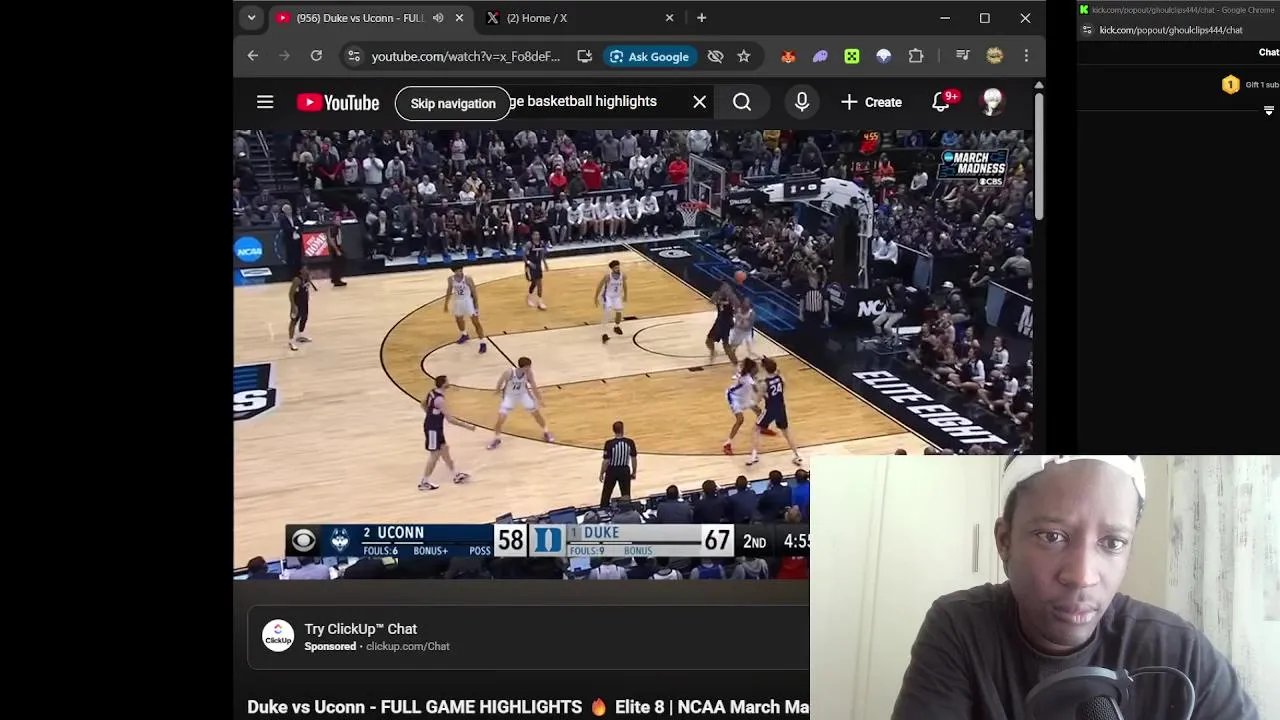Click the YouTube page vertical scrollbar
The height and width of the screenshot is (720, 1280).
(x=1039, y=155)
